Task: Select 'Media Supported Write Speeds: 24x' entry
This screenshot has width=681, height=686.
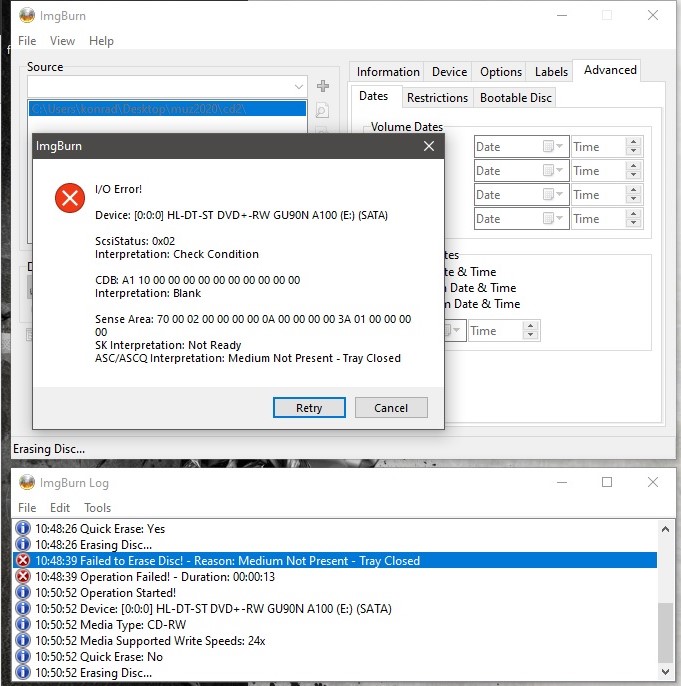Action: (x=335, y=640)
